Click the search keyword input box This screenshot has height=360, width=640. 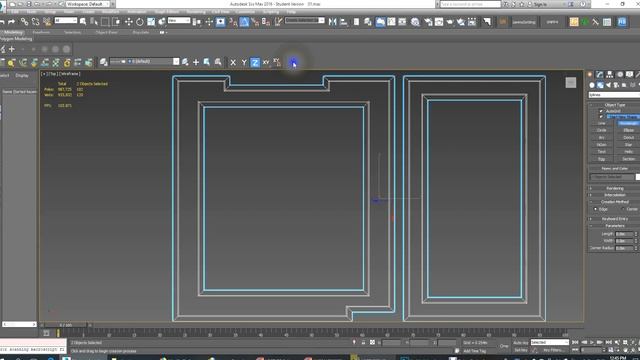click(470, 4)
